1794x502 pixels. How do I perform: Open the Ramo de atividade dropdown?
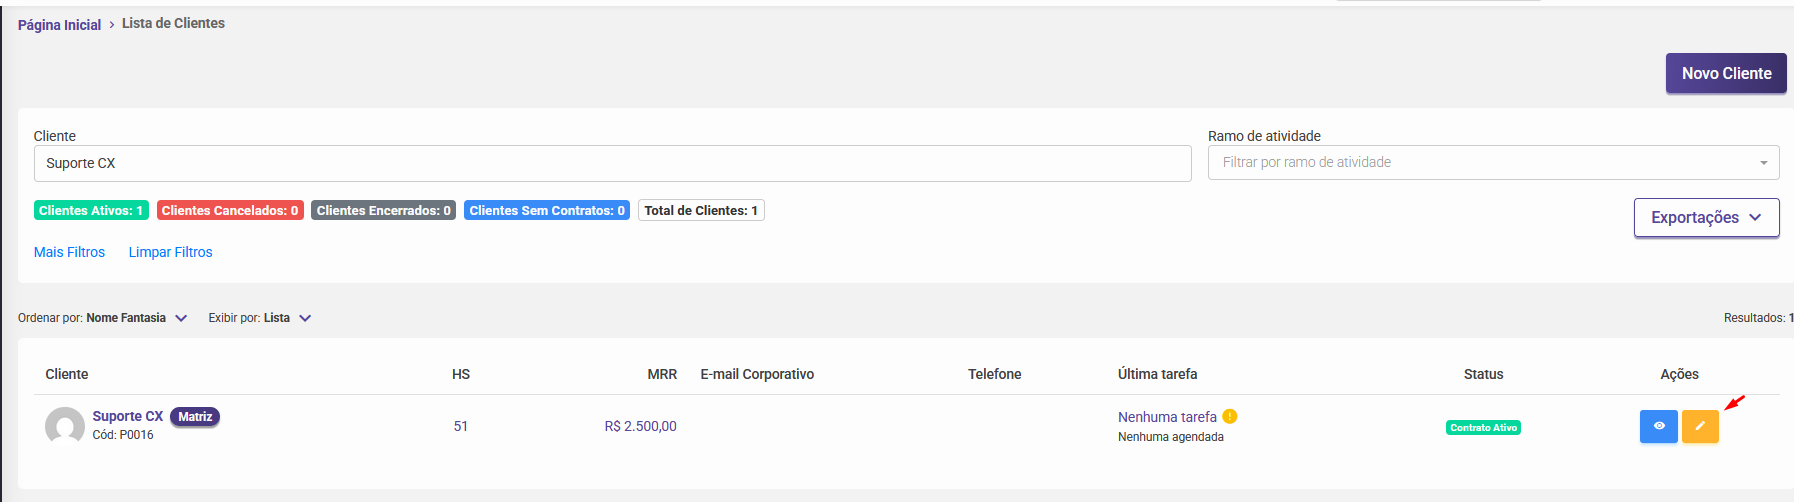(1493, 163)
